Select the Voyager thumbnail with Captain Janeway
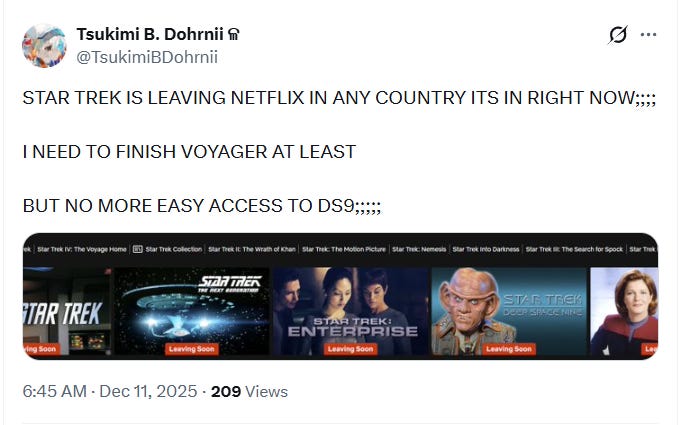 (624, 311)
